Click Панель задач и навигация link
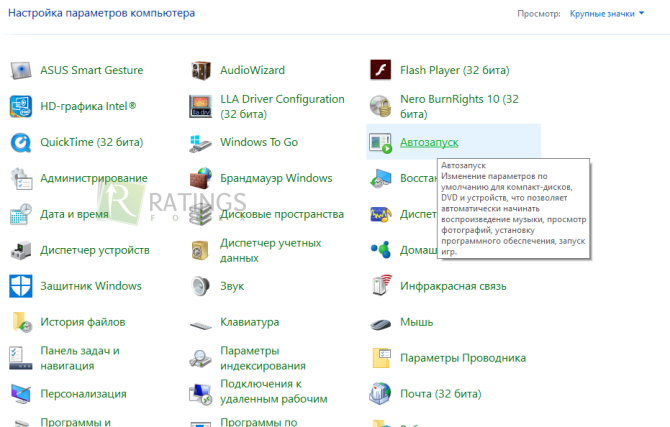 tap(80, 358)
